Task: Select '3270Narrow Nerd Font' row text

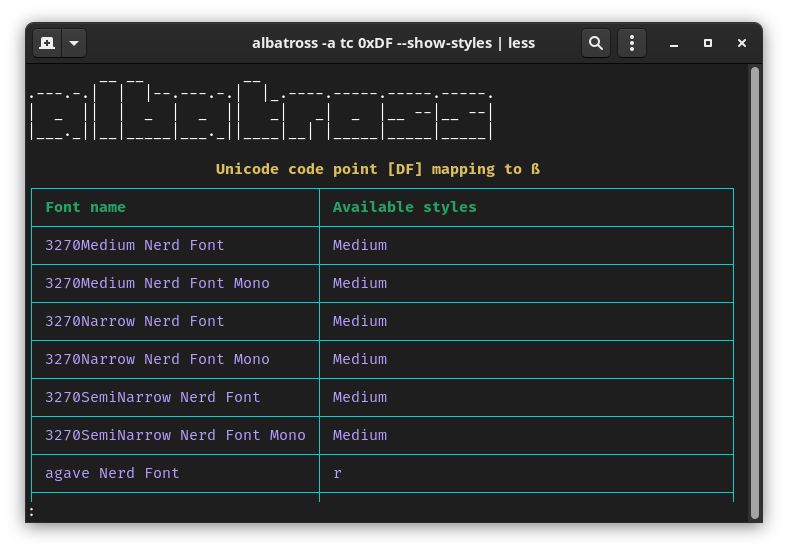Action: click(135, 321)
